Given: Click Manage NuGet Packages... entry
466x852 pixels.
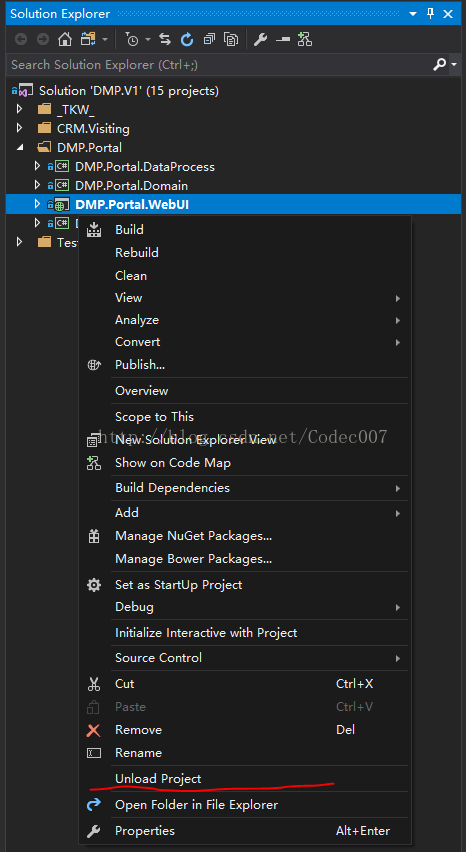Looking at the screenshot, I should 244,536.
